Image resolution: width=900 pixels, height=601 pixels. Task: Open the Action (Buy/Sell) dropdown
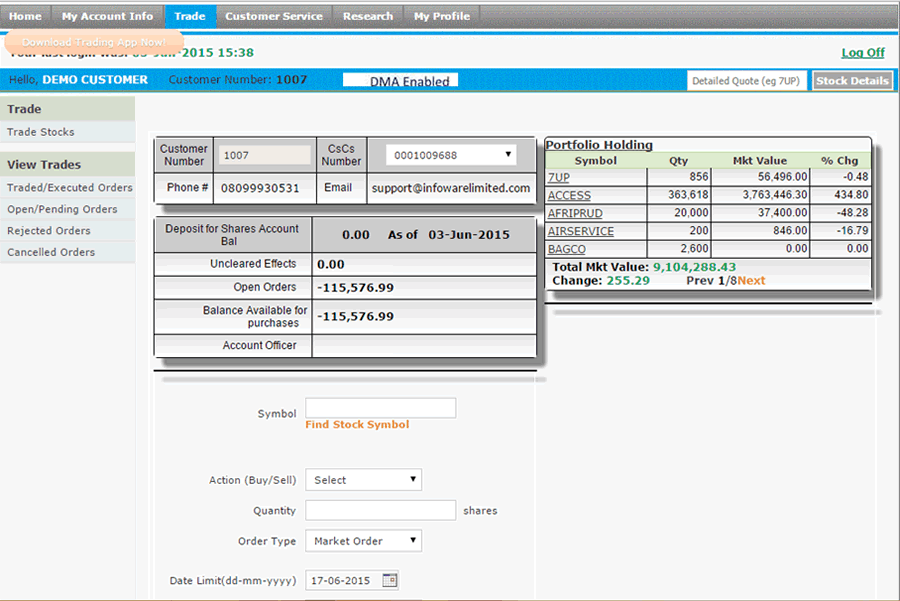[x=363, y=480]
